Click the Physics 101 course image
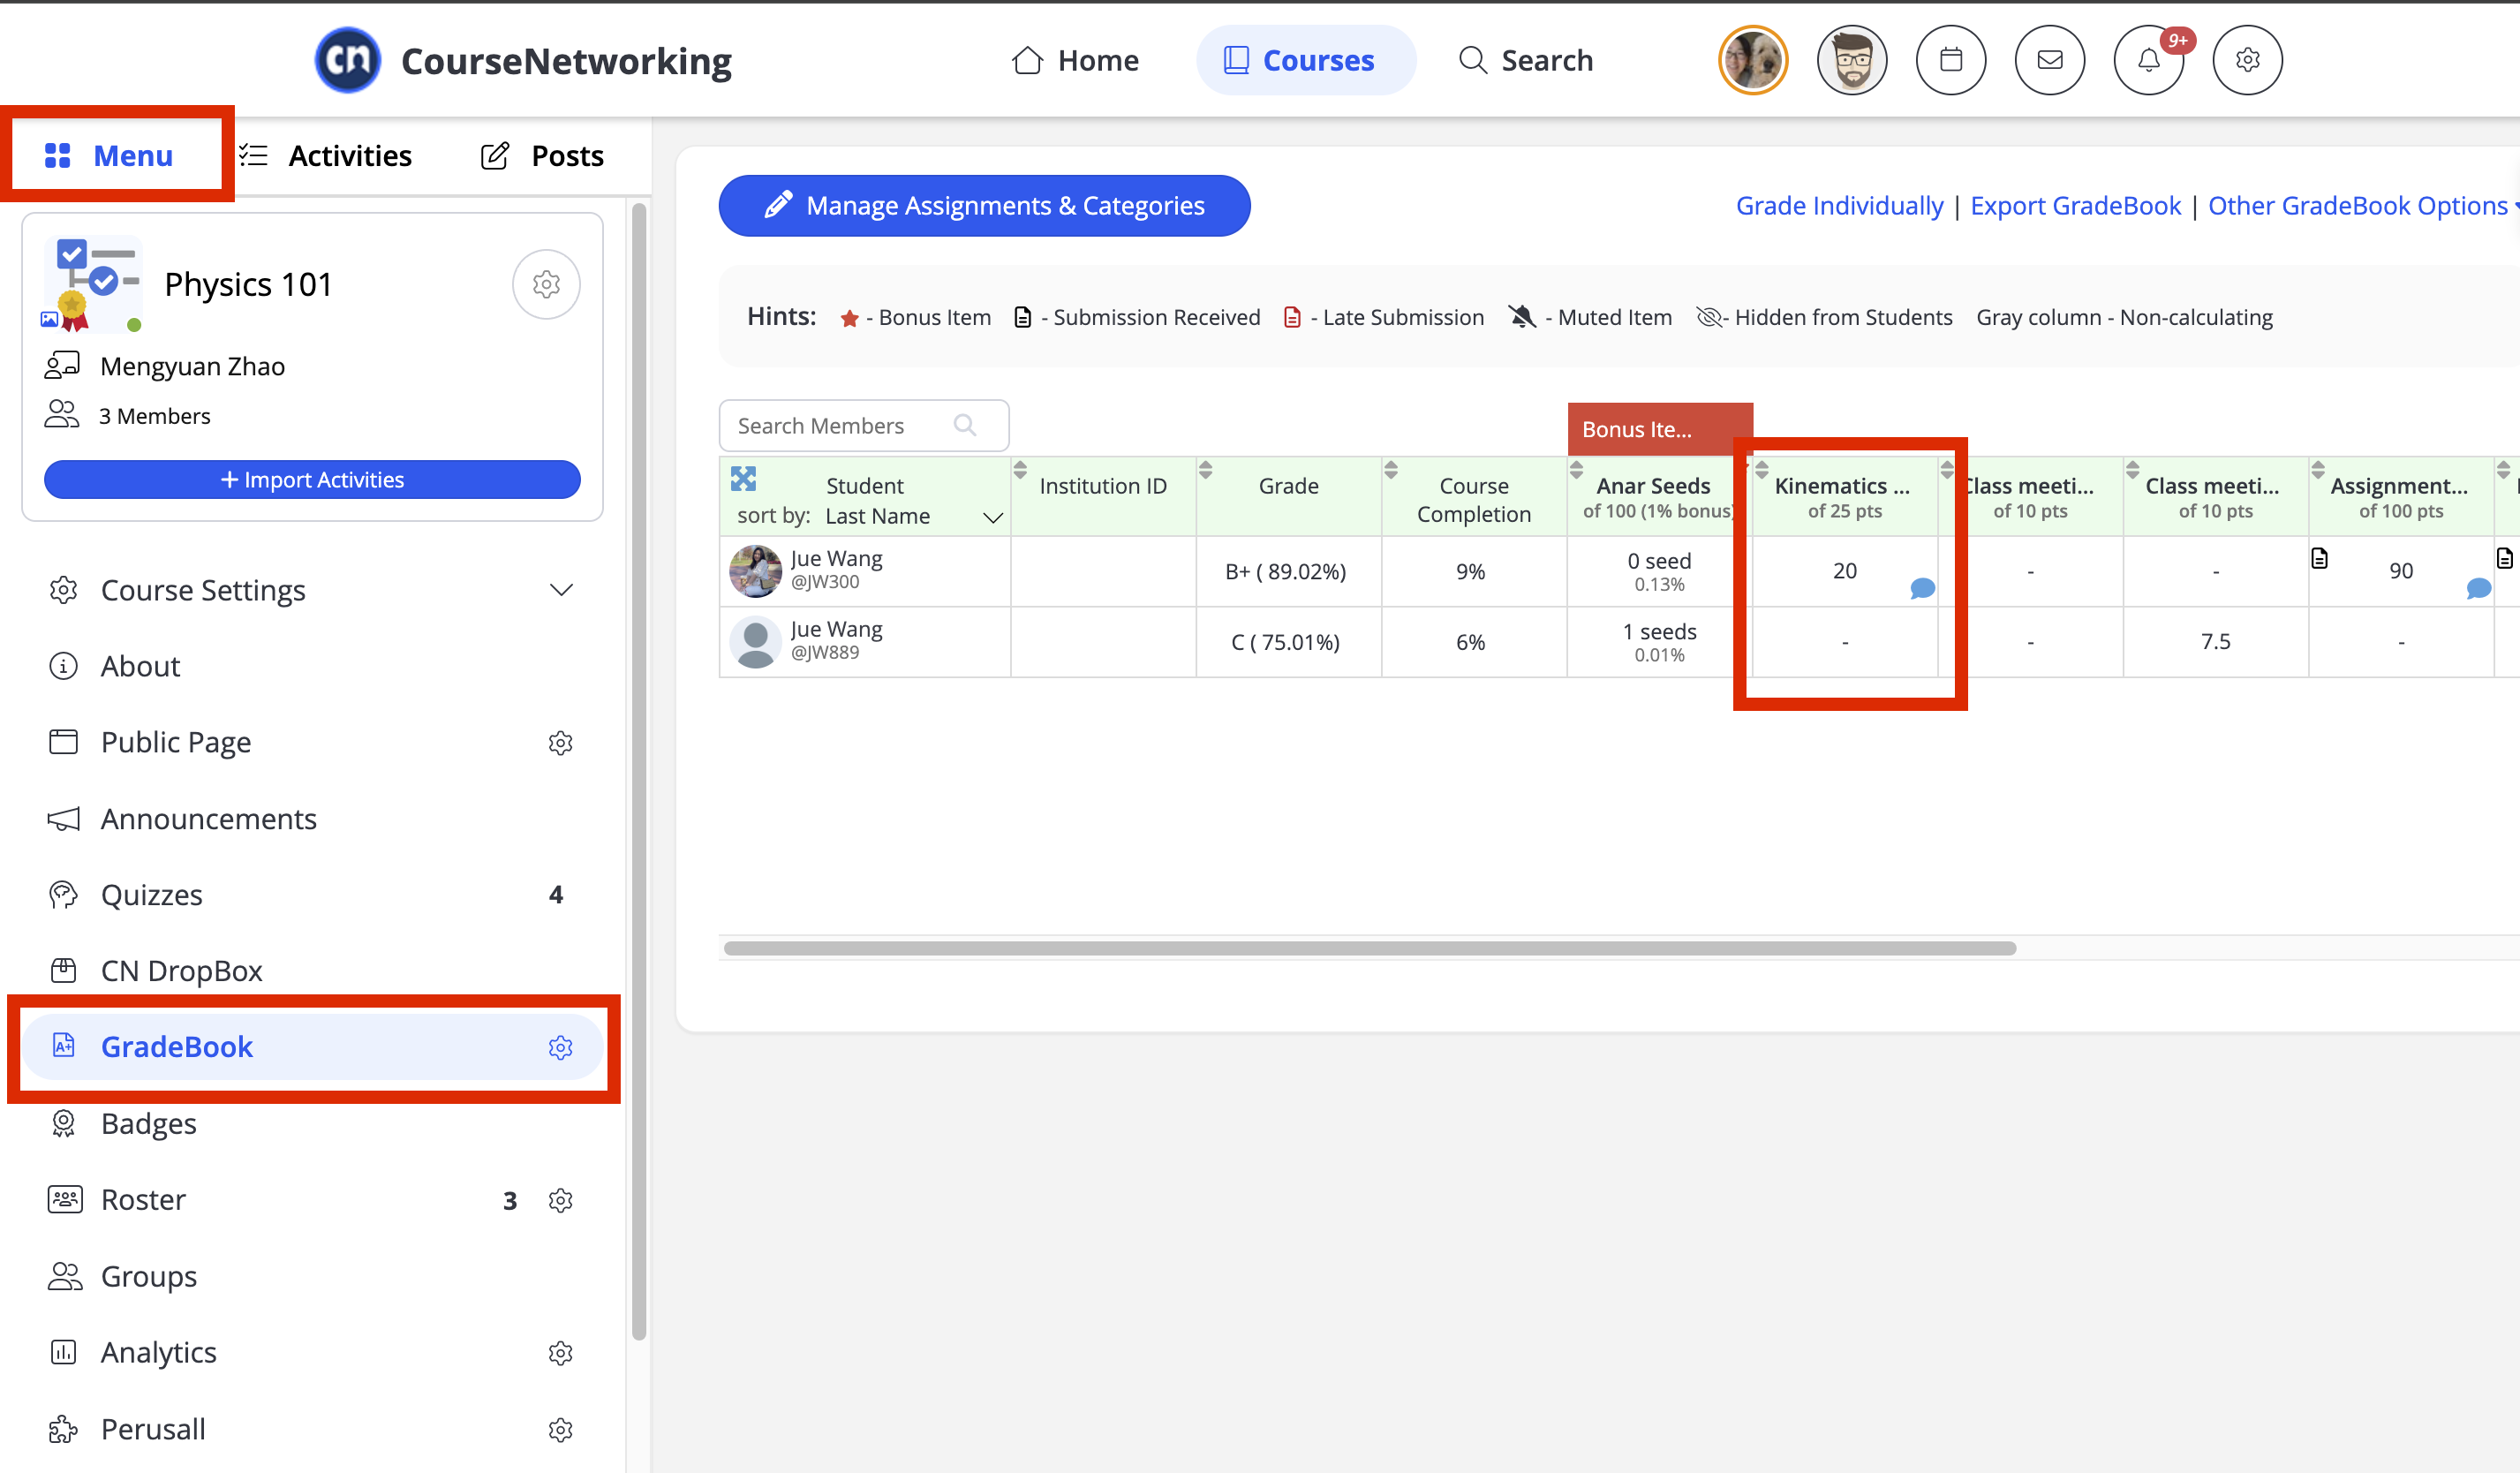Screen dimensions: 2520x1473 (x=92, y=284)
